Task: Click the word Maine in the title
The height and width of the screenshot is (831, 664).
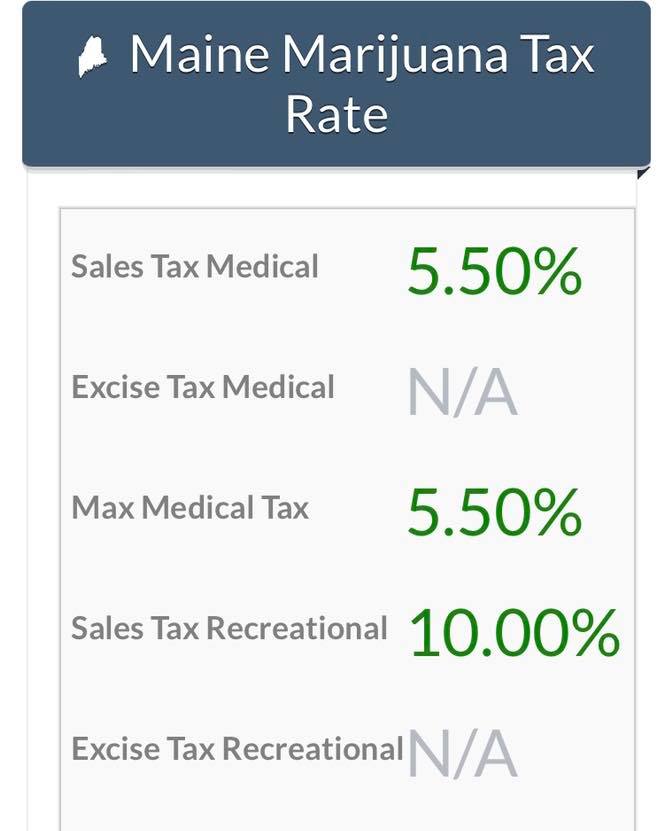Action: [199, 53]
